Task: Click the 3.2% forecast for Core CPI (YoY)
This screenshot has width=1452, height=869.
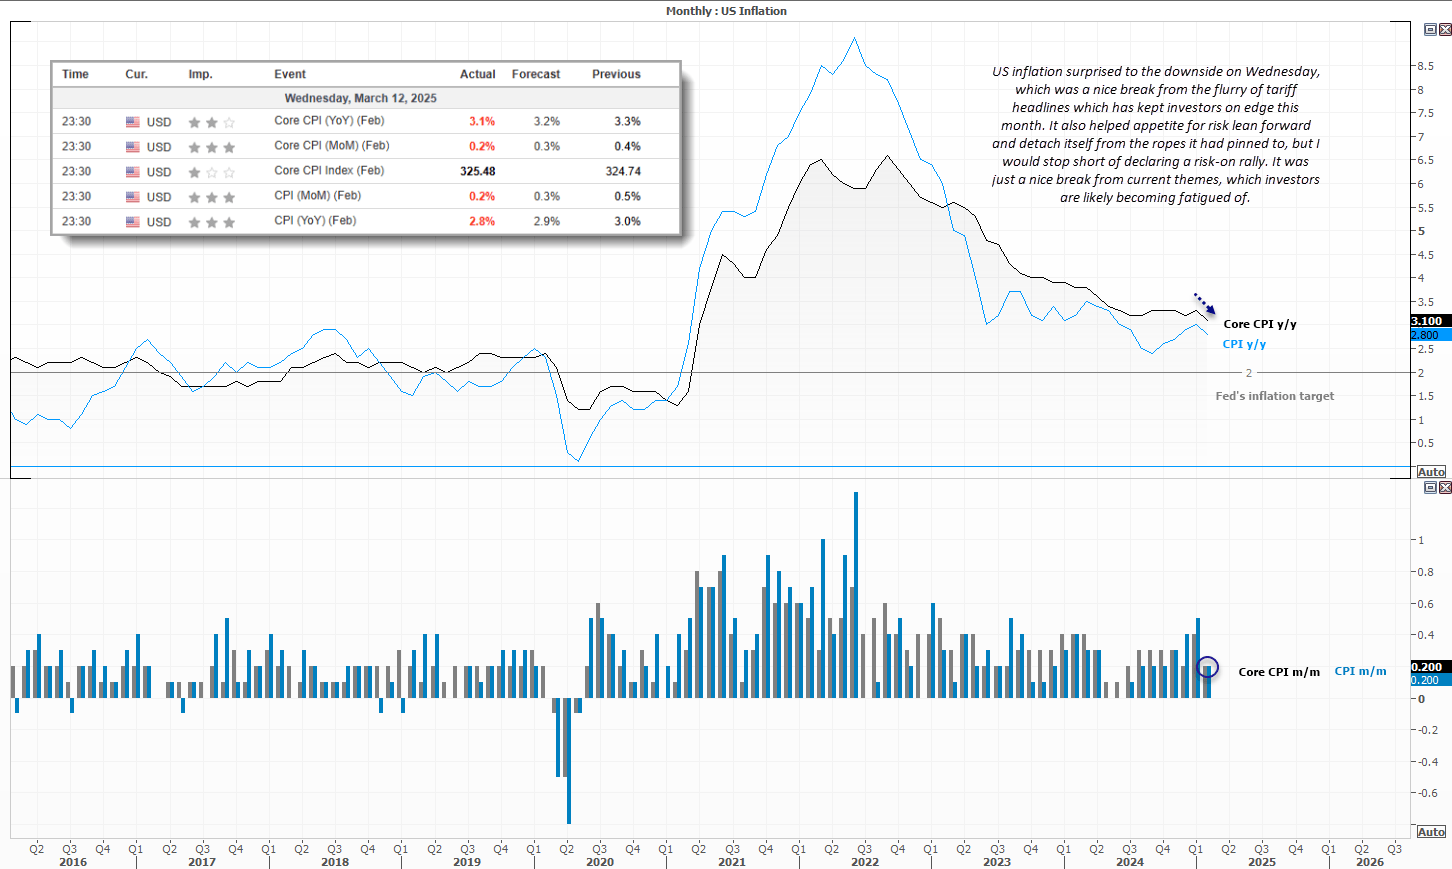Action: click(547, 121)
